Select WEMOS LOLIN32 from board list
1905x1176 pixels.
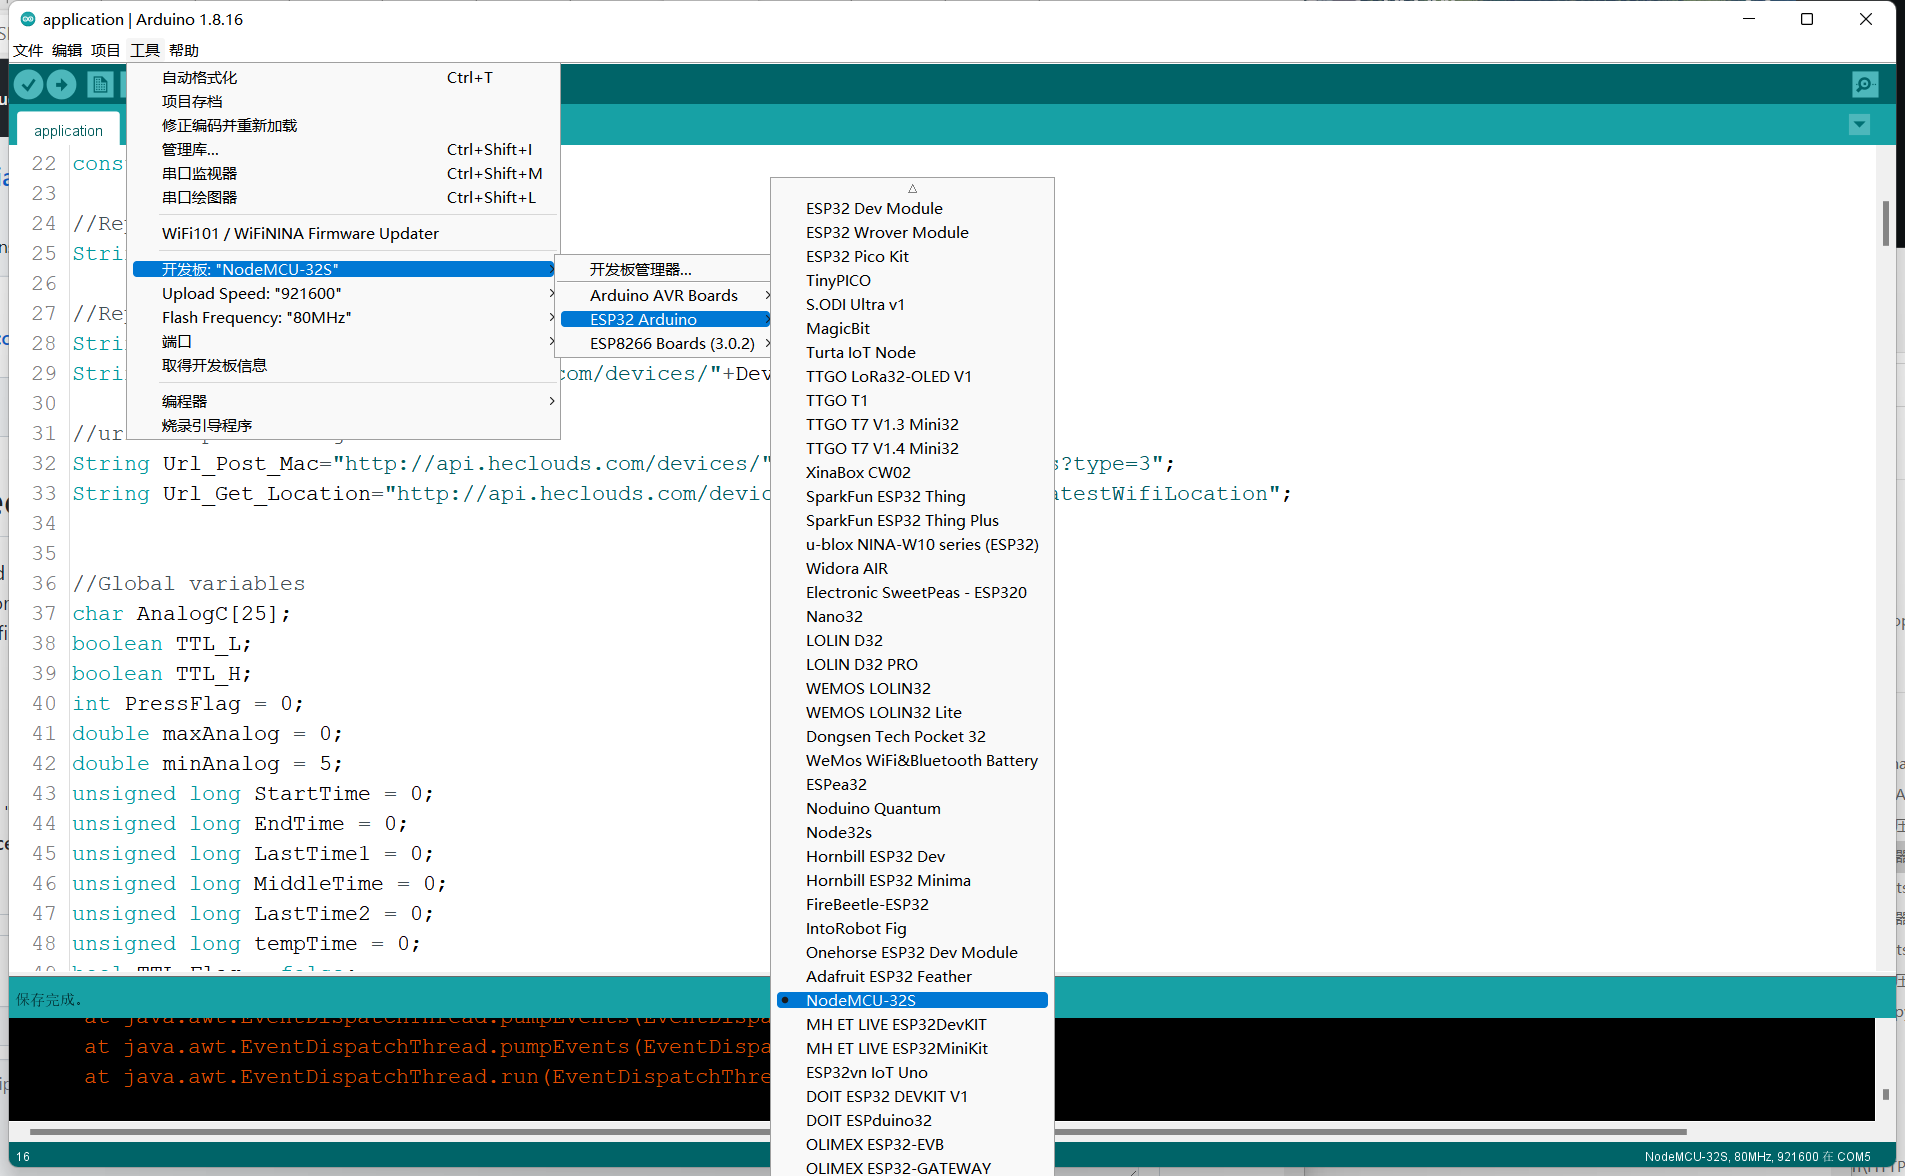click(x=868, y=688)
